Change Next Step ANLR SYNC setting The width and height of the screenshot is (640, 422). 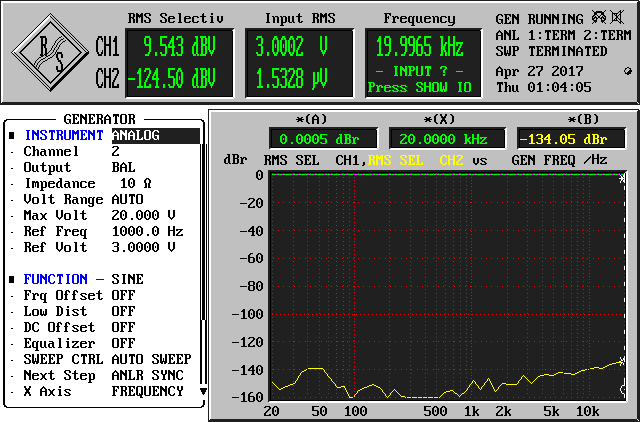[147, 375]
